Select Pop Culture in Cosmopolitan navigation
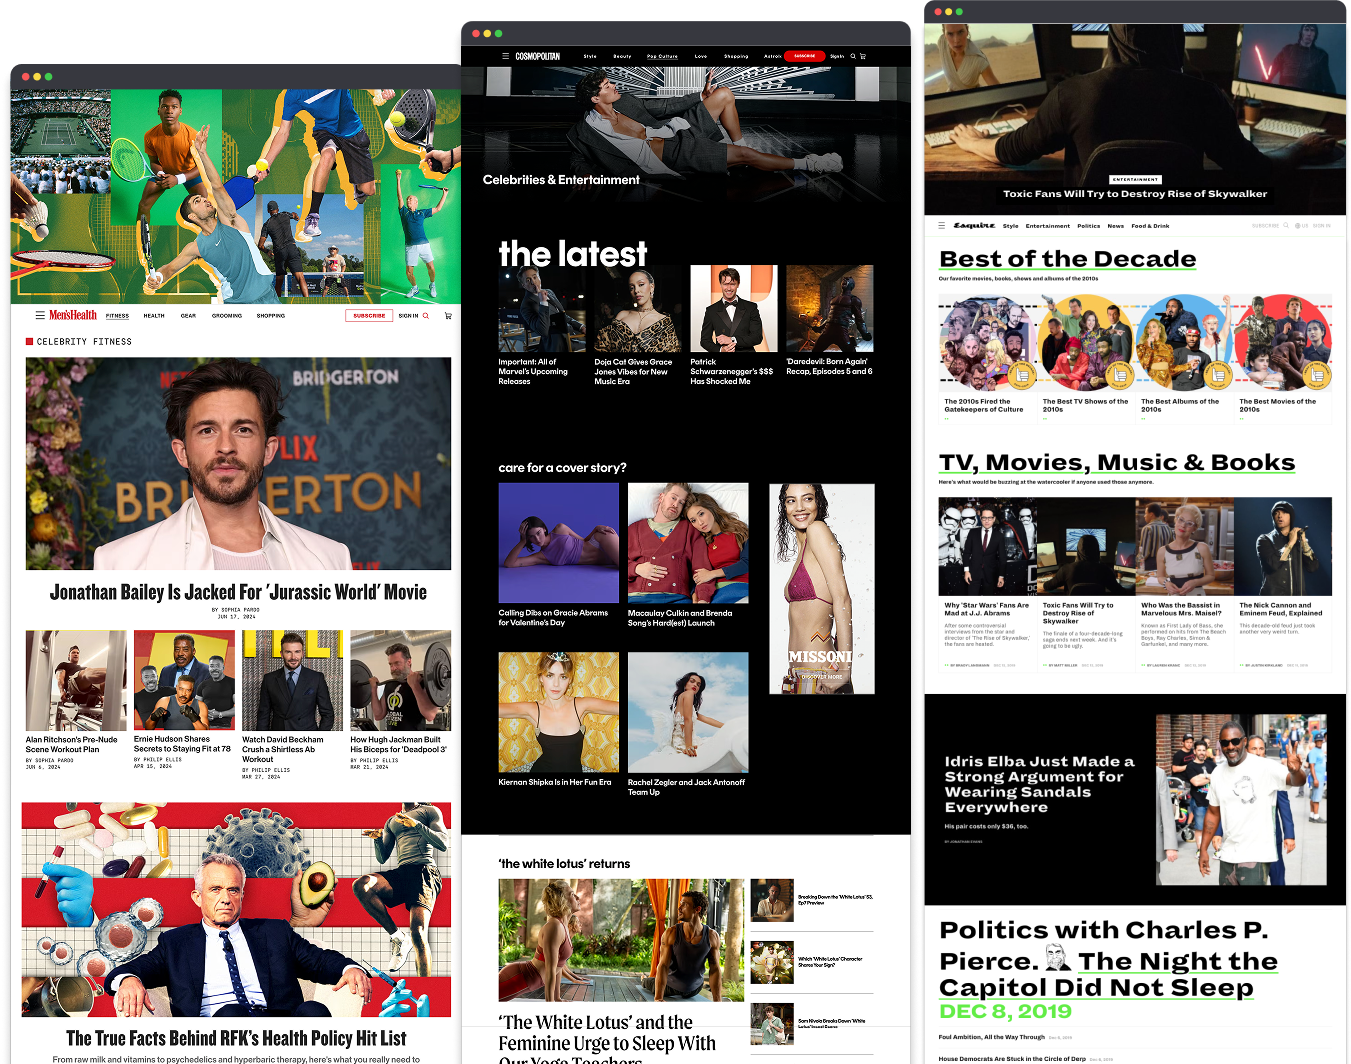The image size is (1351, 1064). [662, 56]
